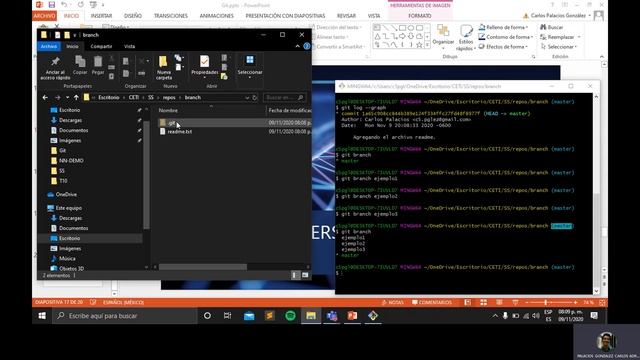The image size is (640, 360).
Task: Click Reemplazar in PowerPoint ribbon
Action: (x=560, y=37)
